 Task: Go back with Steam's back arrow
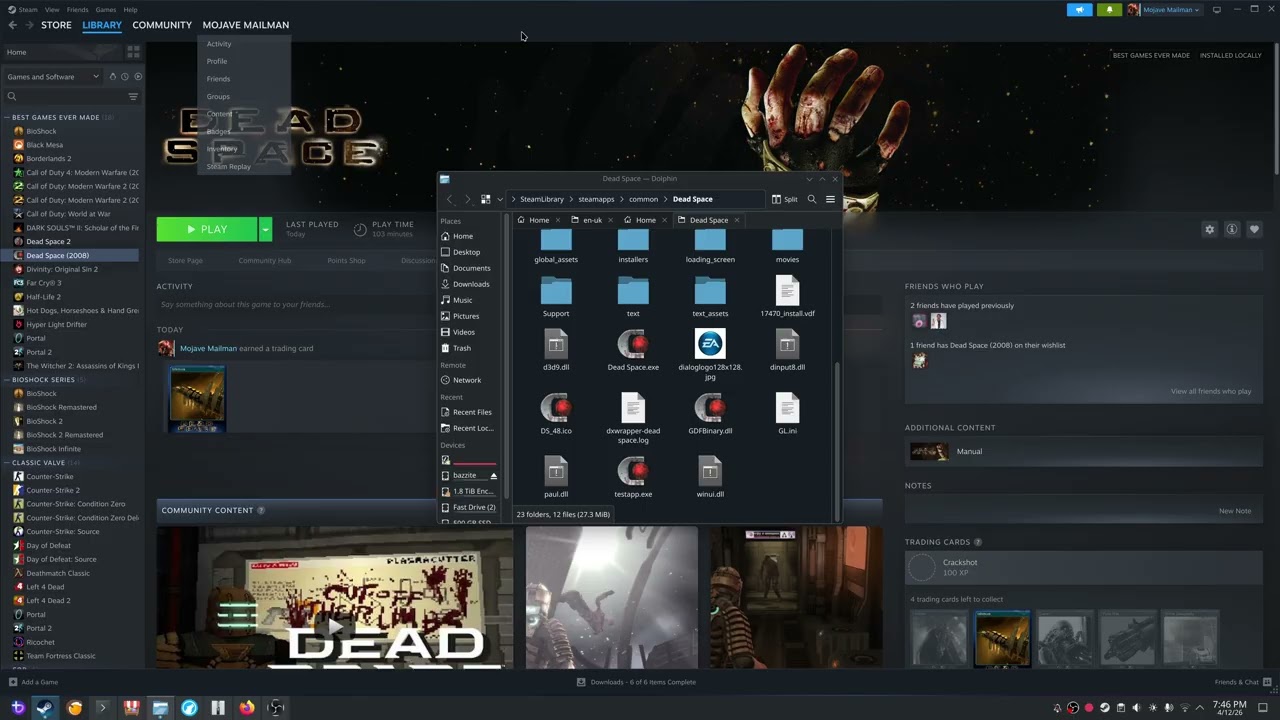14,25
